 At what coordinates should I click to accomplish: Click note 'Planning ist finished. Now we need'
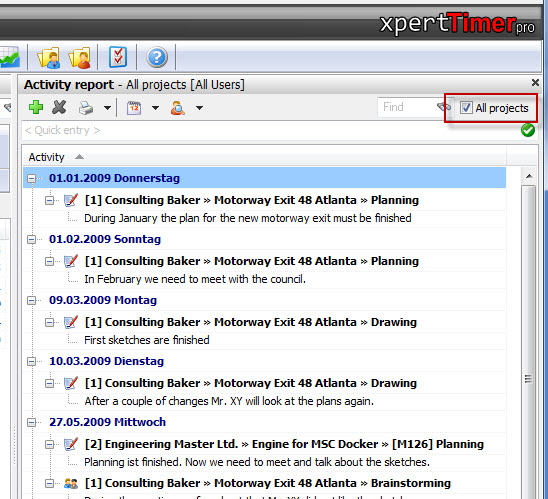[257, 462]
